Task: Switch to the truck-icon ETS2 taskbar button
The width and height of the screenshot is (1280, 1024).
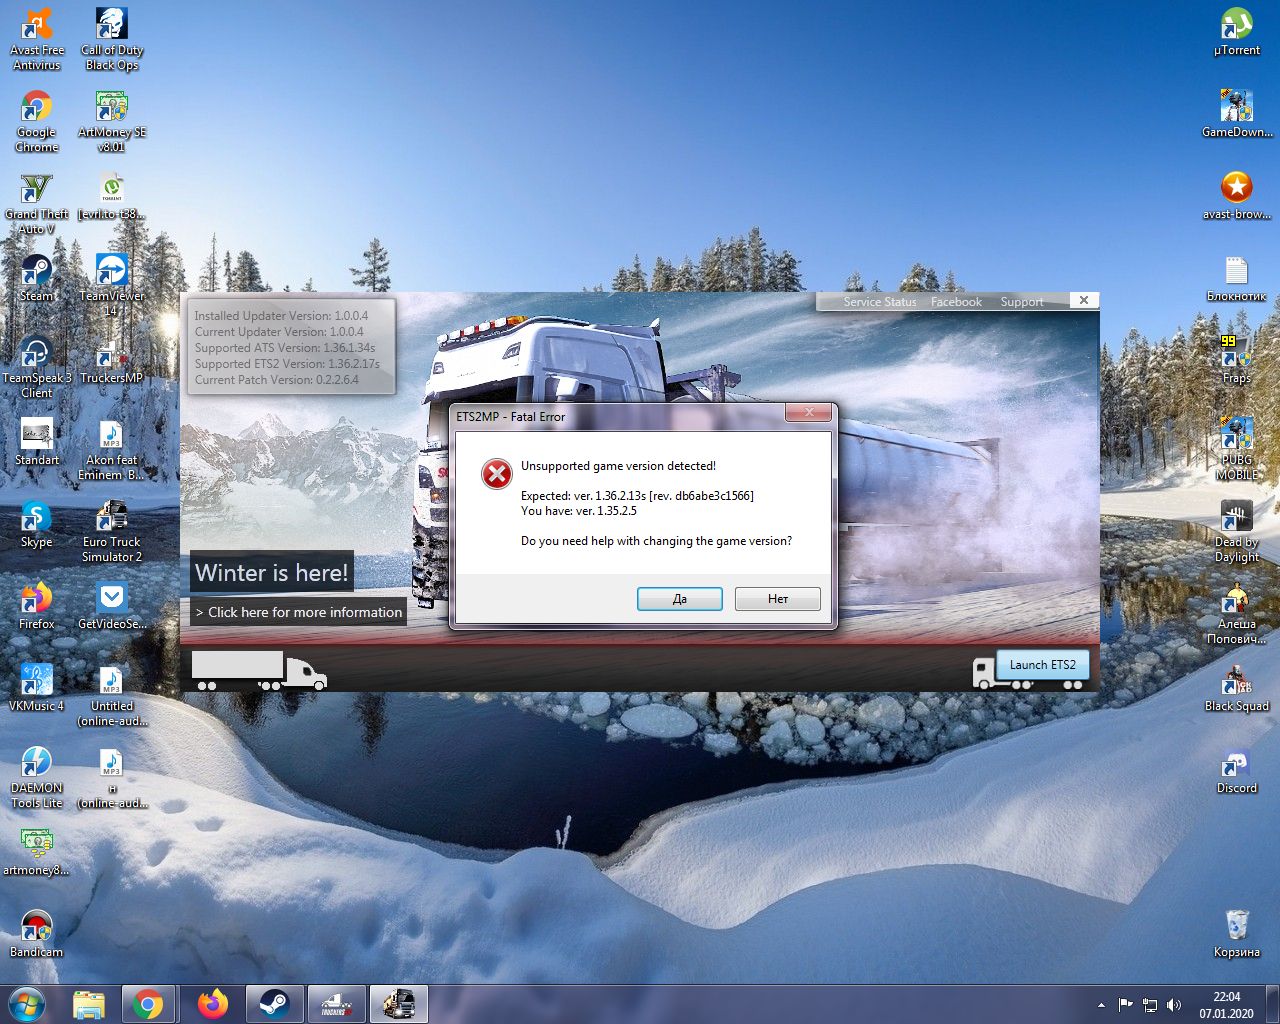Action: [x=399, y=1004]
